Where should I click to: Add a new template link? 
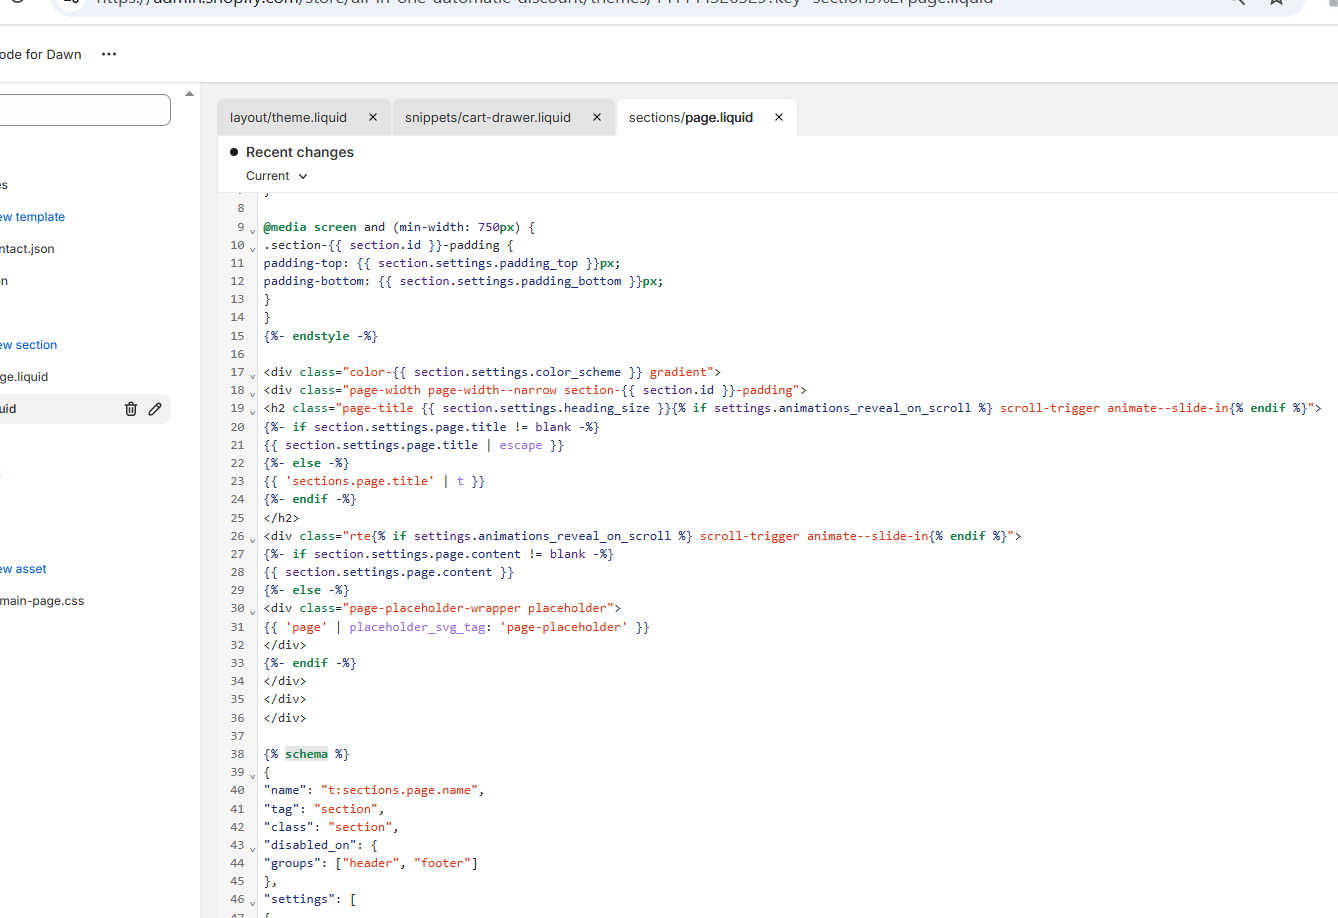(x=32, y=217)
